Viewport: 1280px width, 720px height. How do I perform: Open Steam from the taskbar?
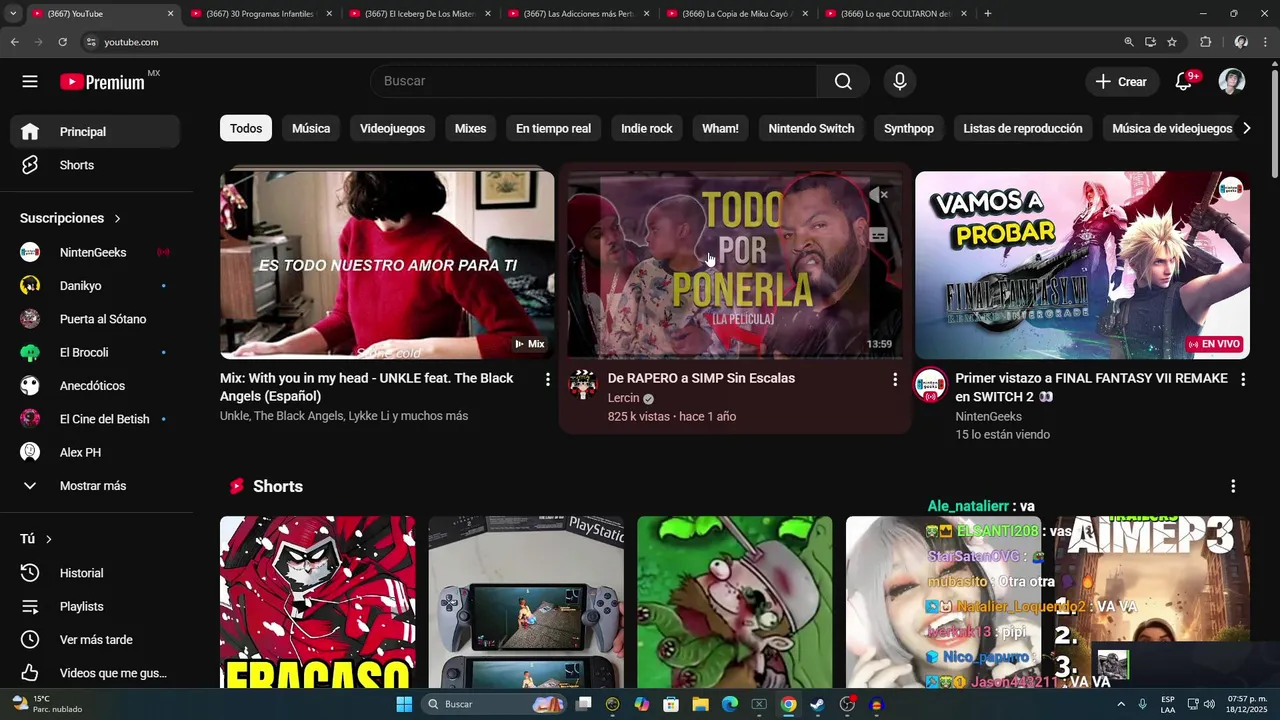818,704
